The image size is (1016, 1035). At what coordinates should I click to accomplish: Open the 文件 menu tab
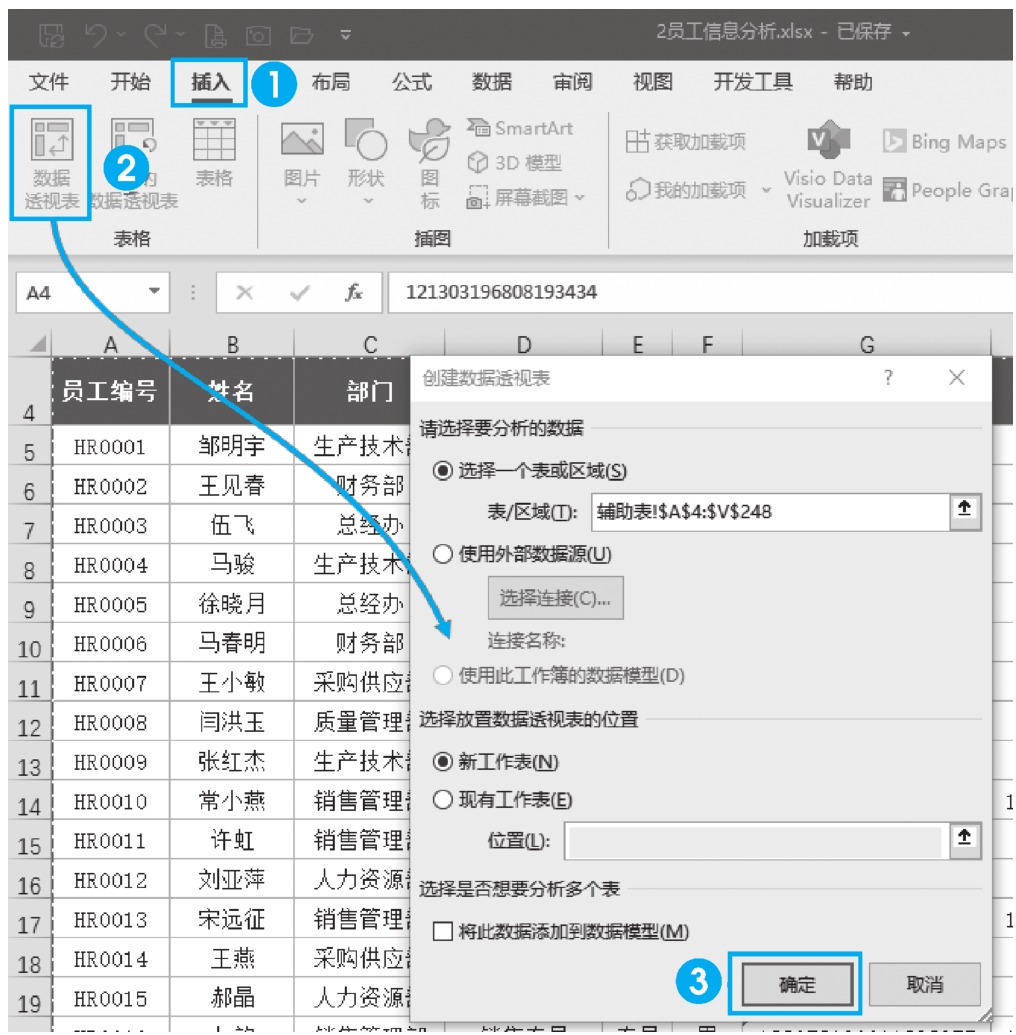pos(48,83)
